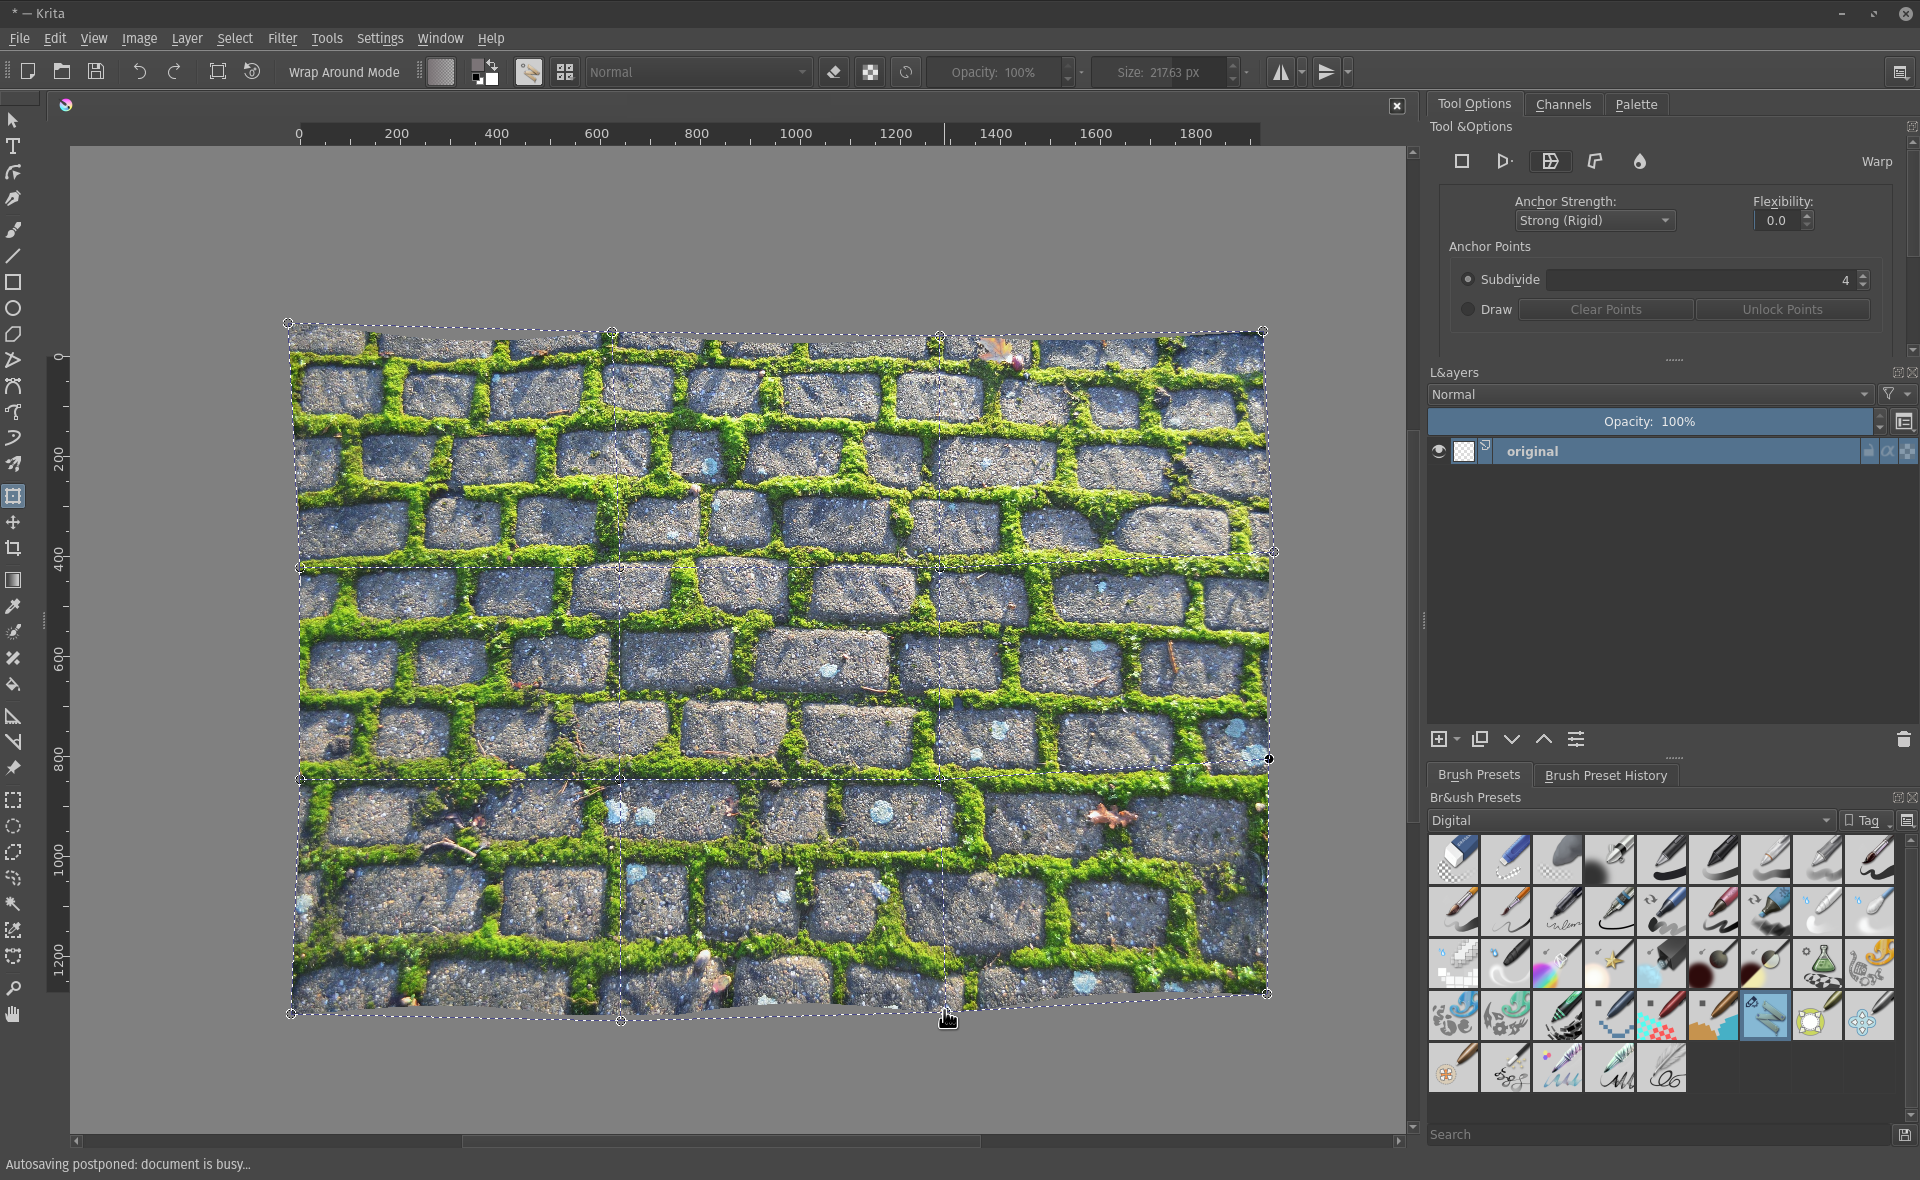Select the Gradient tool
Screen dimensions: 1920x1180
(13, 579)
